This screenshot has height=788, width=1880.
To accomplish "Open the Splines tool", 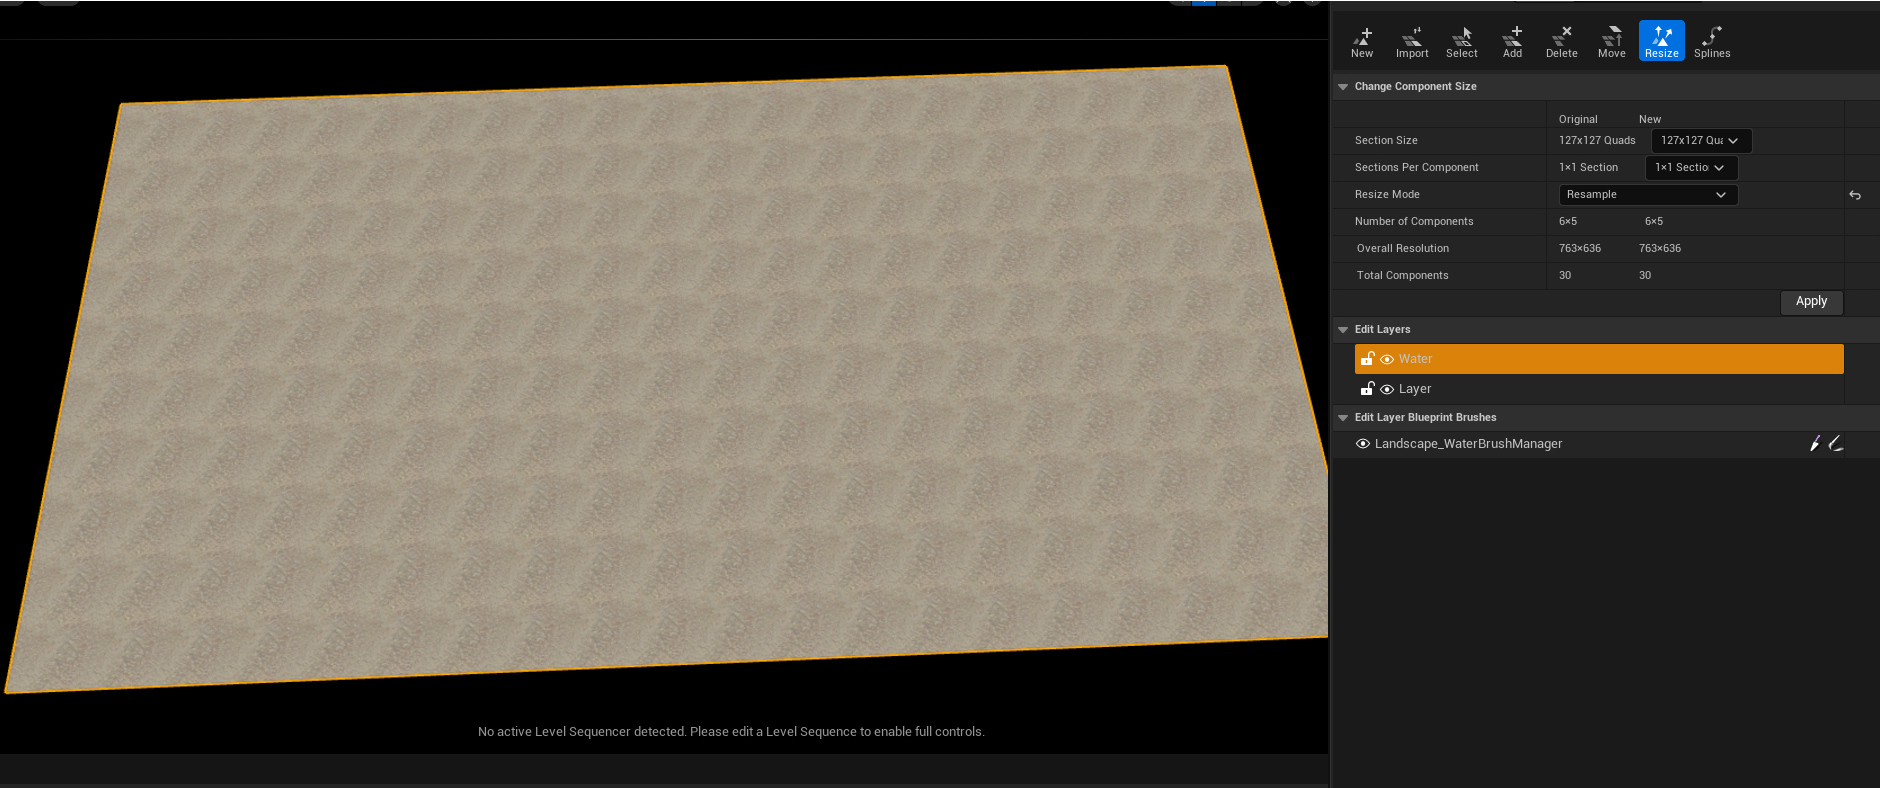I will [x=1712, y=41].
